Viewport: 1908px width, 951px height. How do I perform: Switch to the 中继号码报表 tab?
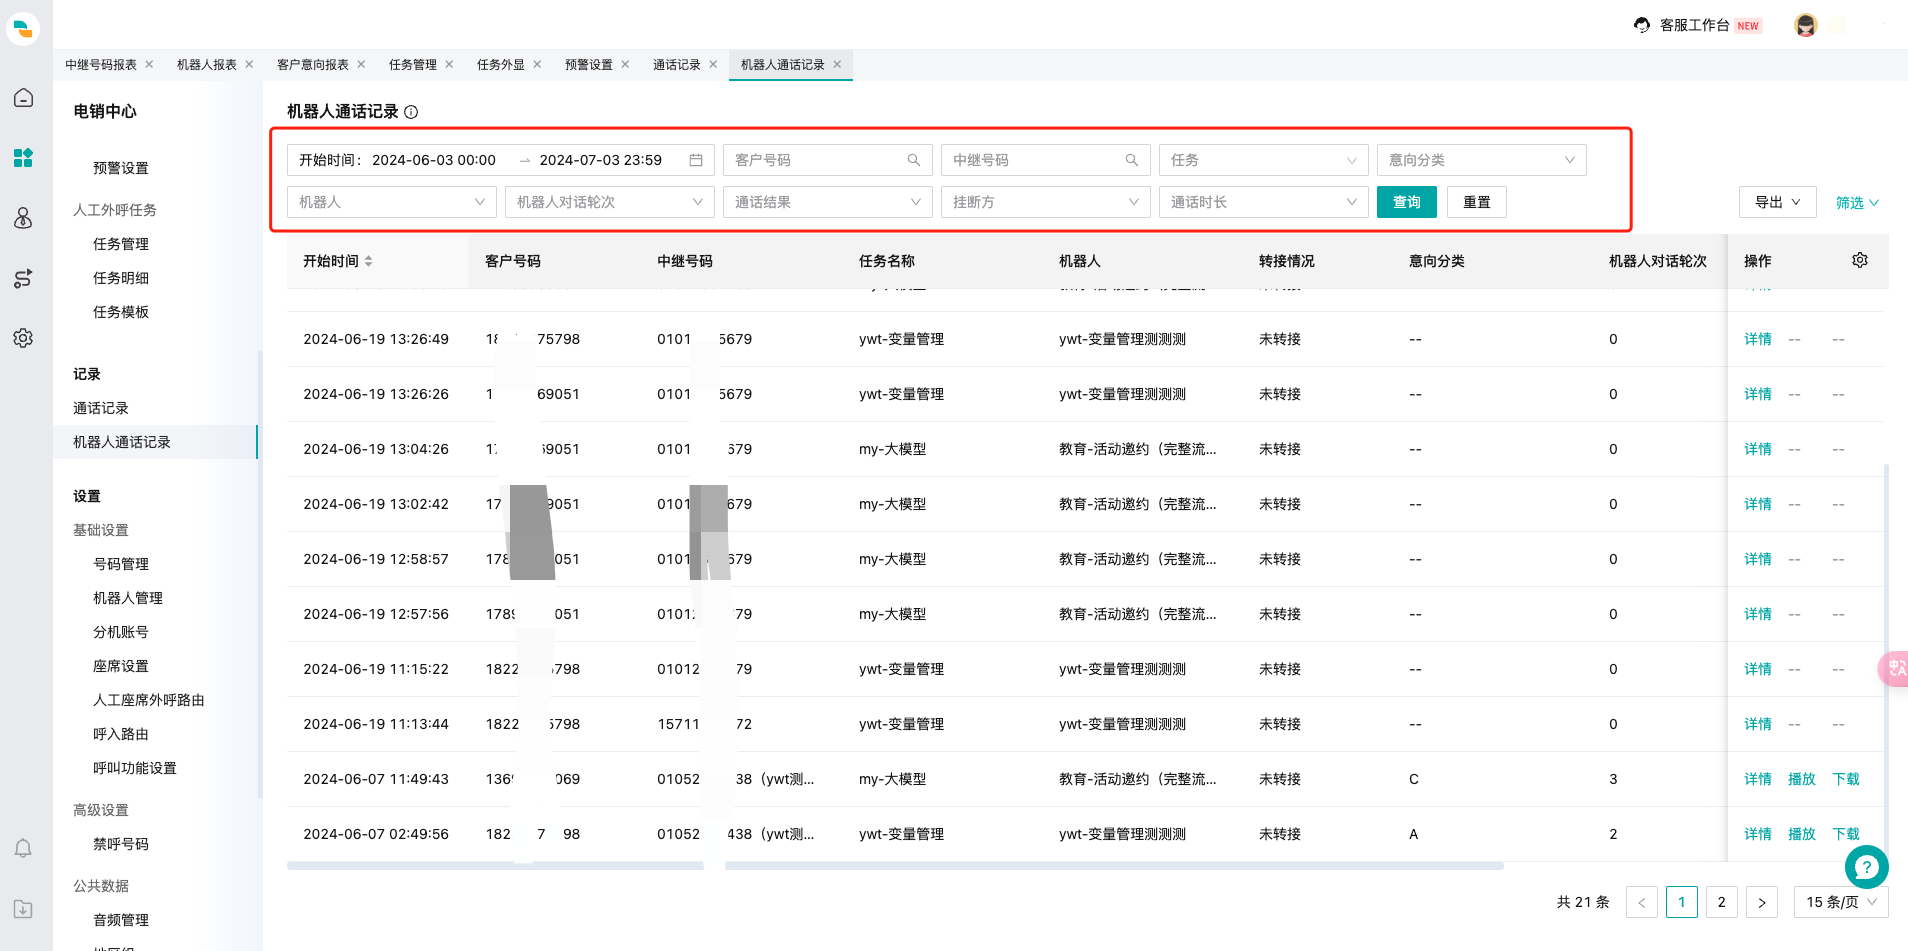(x=101, y=65)
